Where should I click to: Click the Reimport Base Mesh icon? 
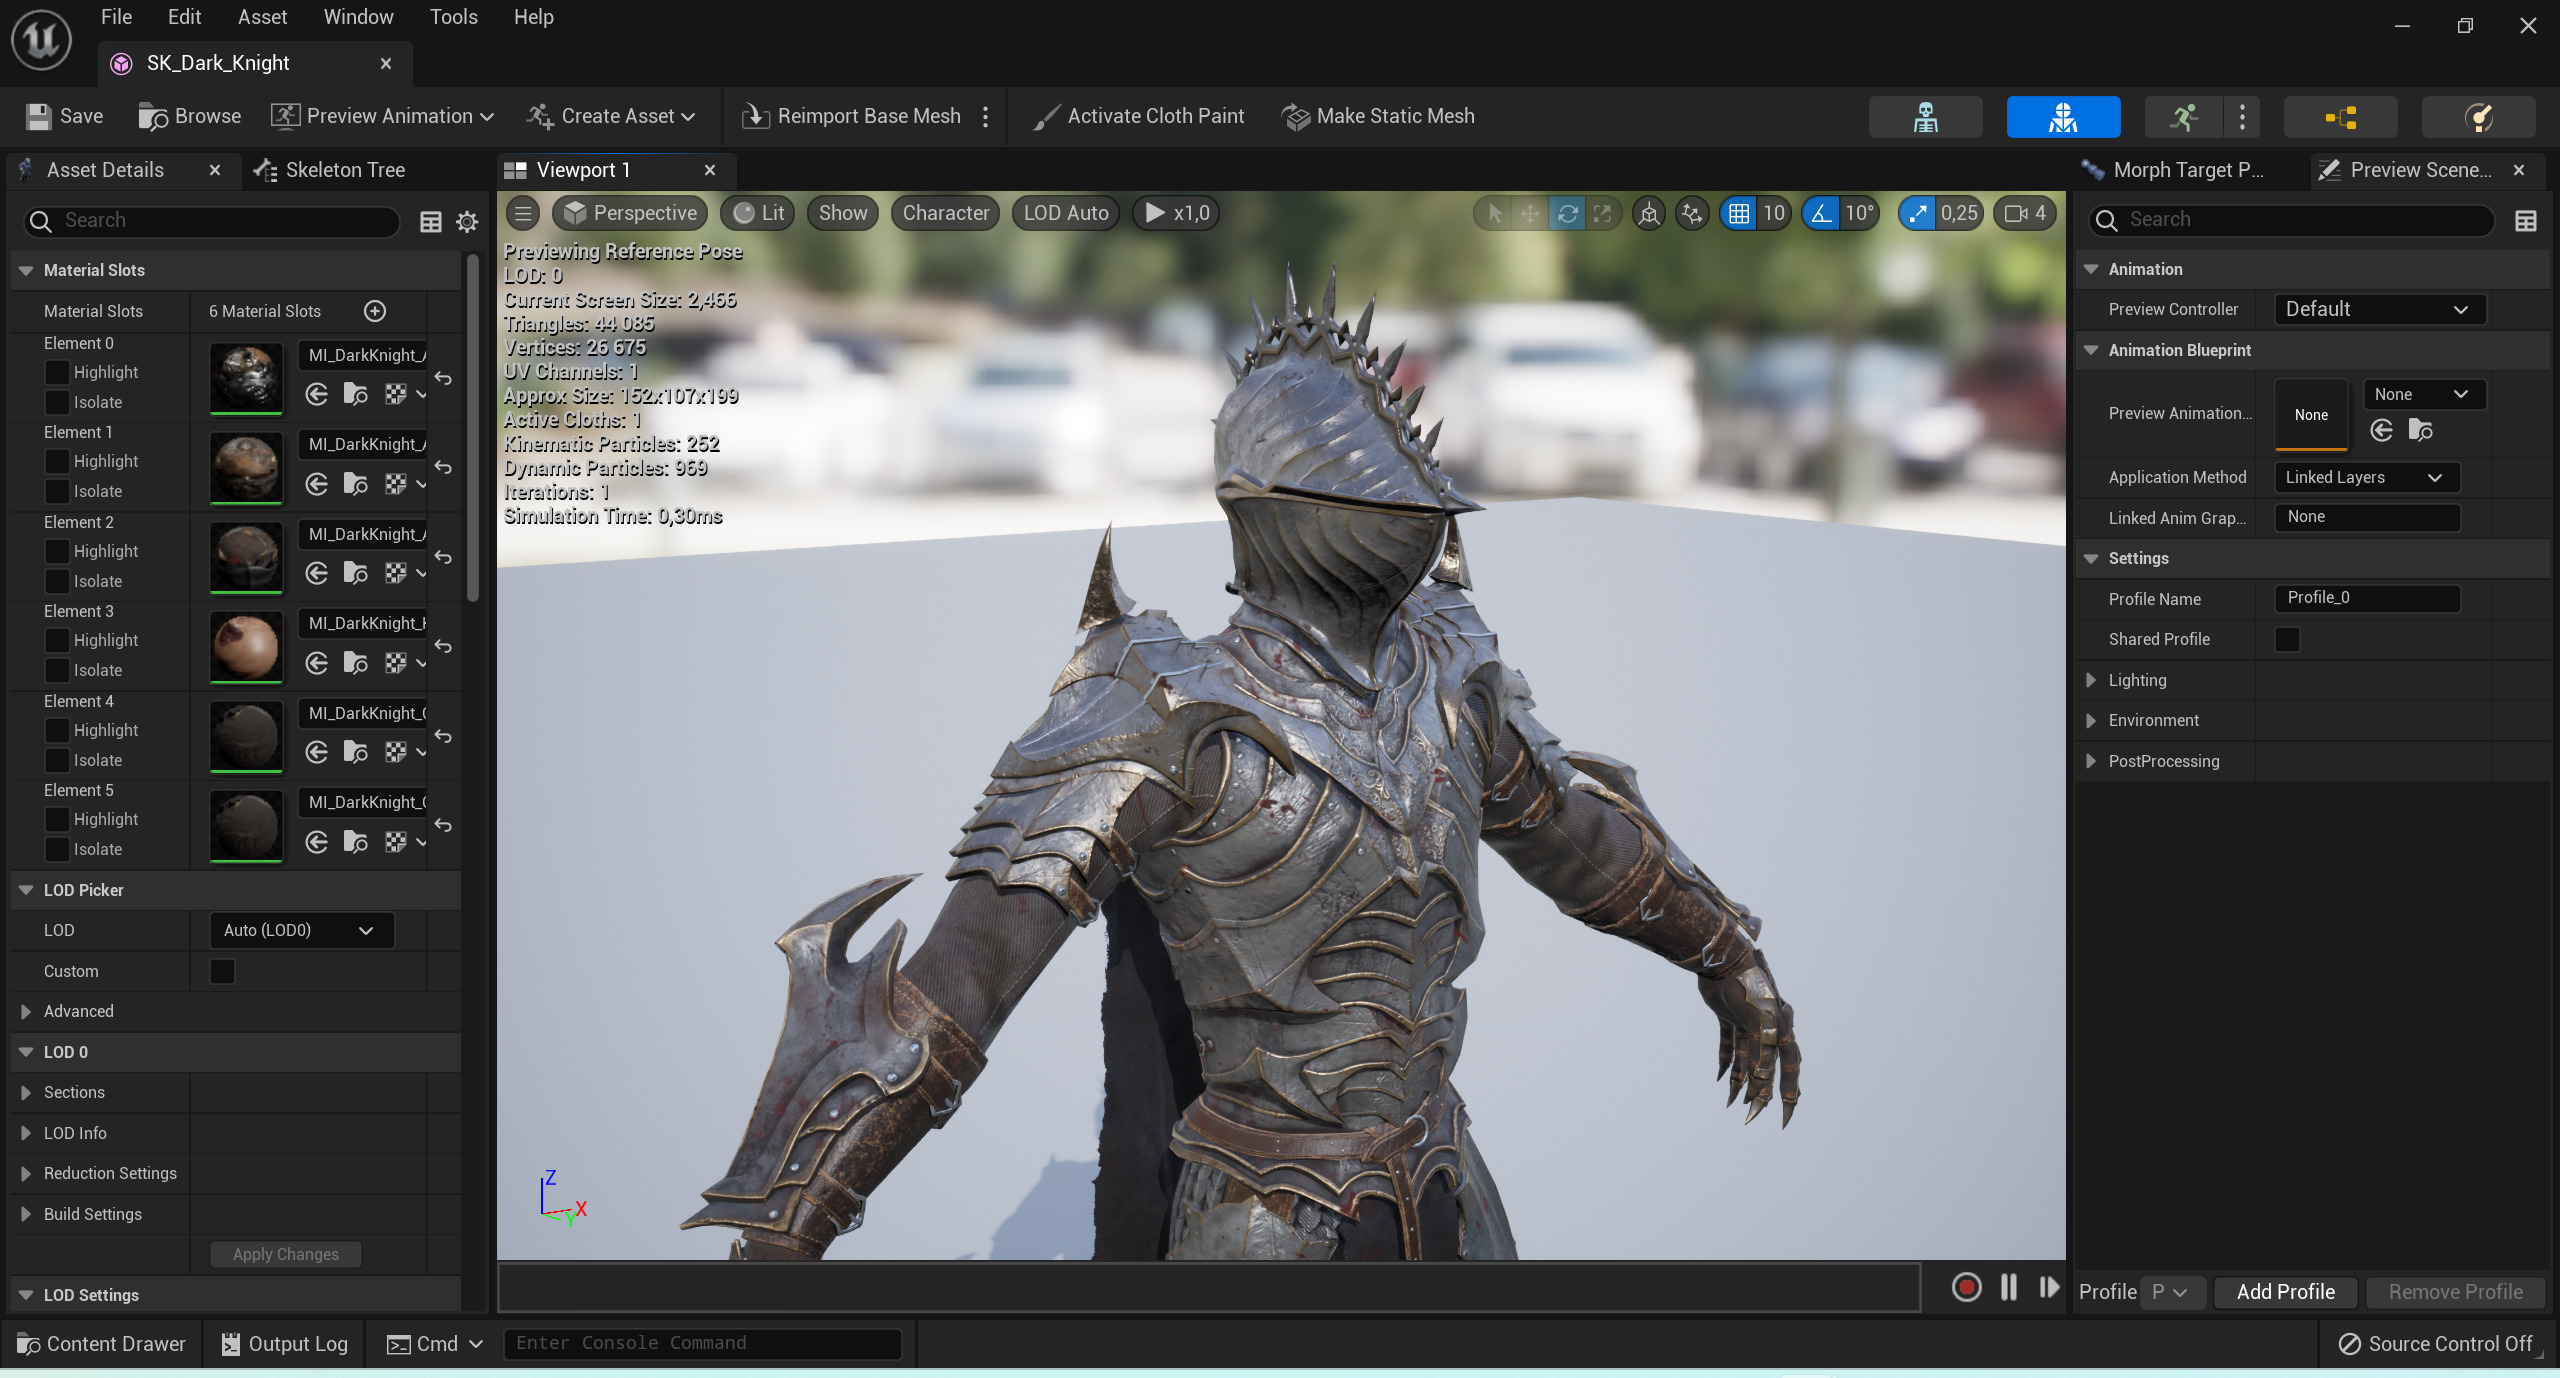tap(755, 117)
